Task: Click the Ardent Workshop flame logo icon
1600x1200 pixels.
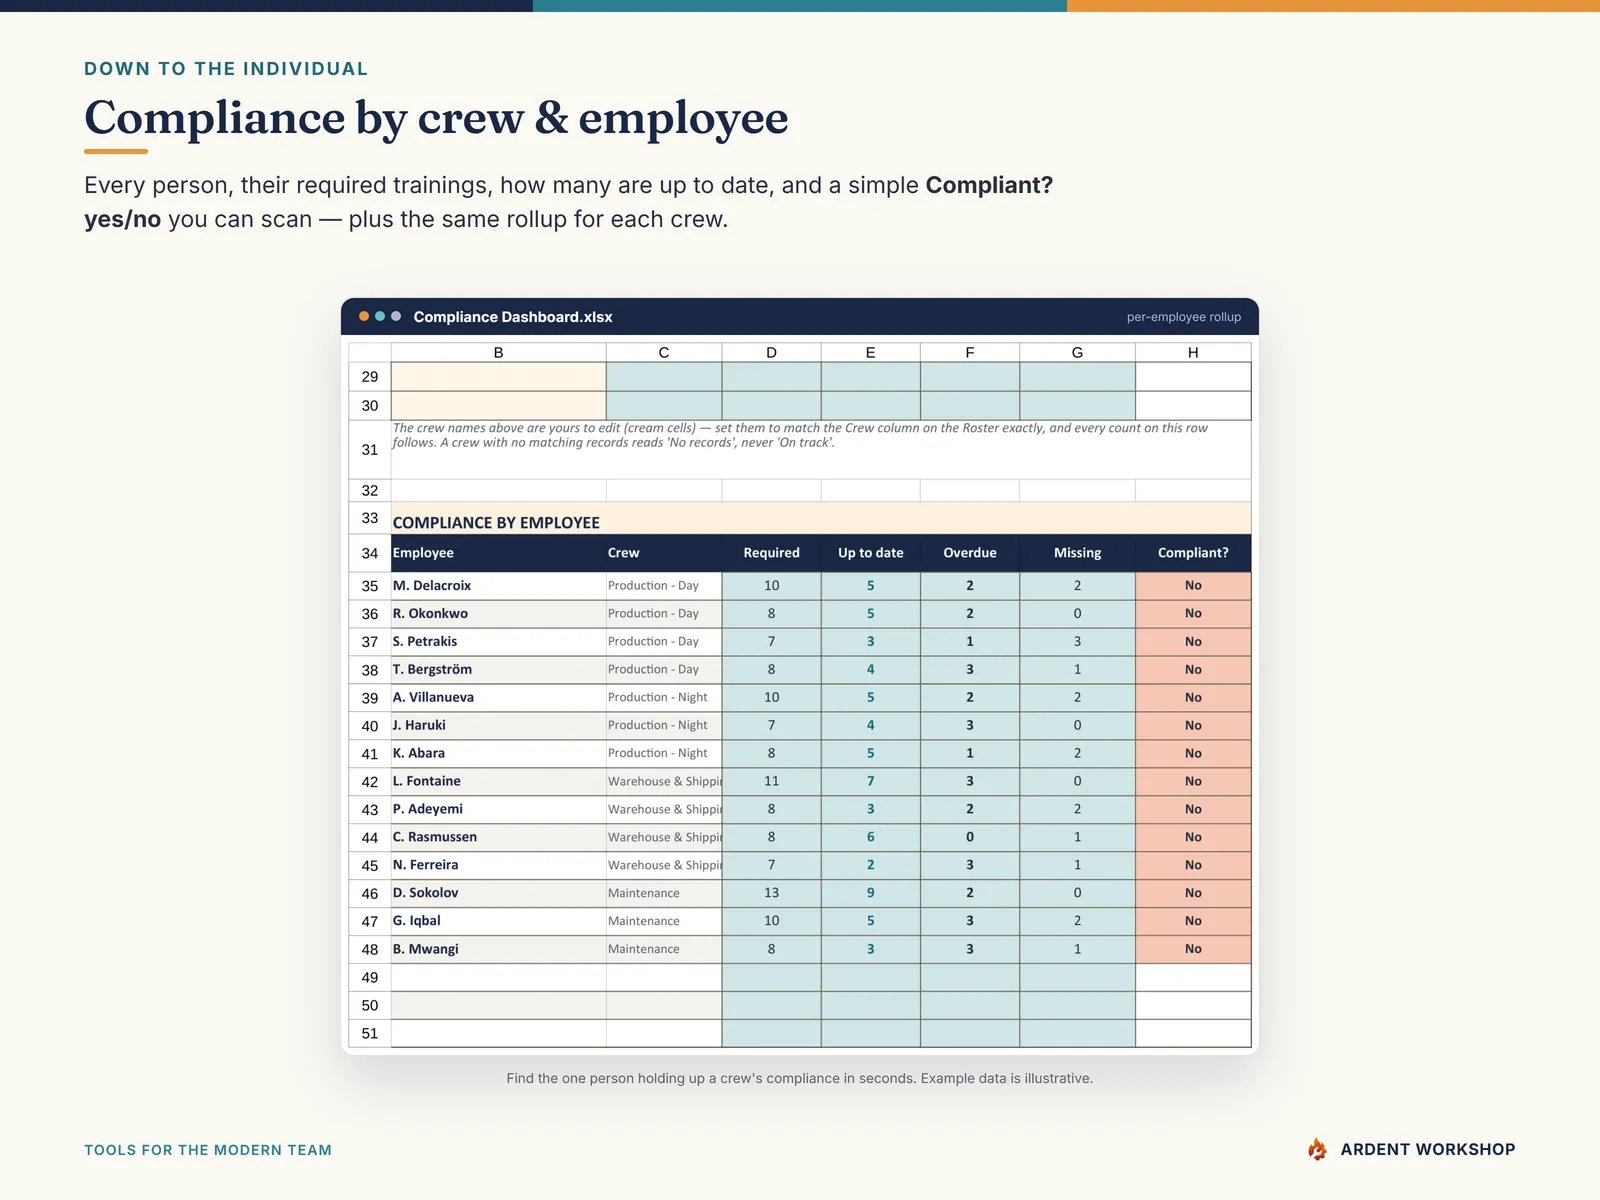Action: pos(1317,1149)
